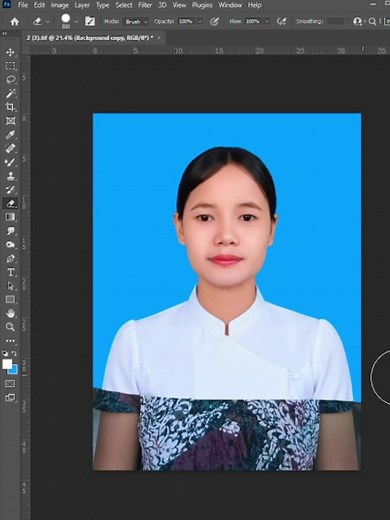Click the white foreground color swatch
The width and height of the screenshot is (390, 520).
click(7, 364)
